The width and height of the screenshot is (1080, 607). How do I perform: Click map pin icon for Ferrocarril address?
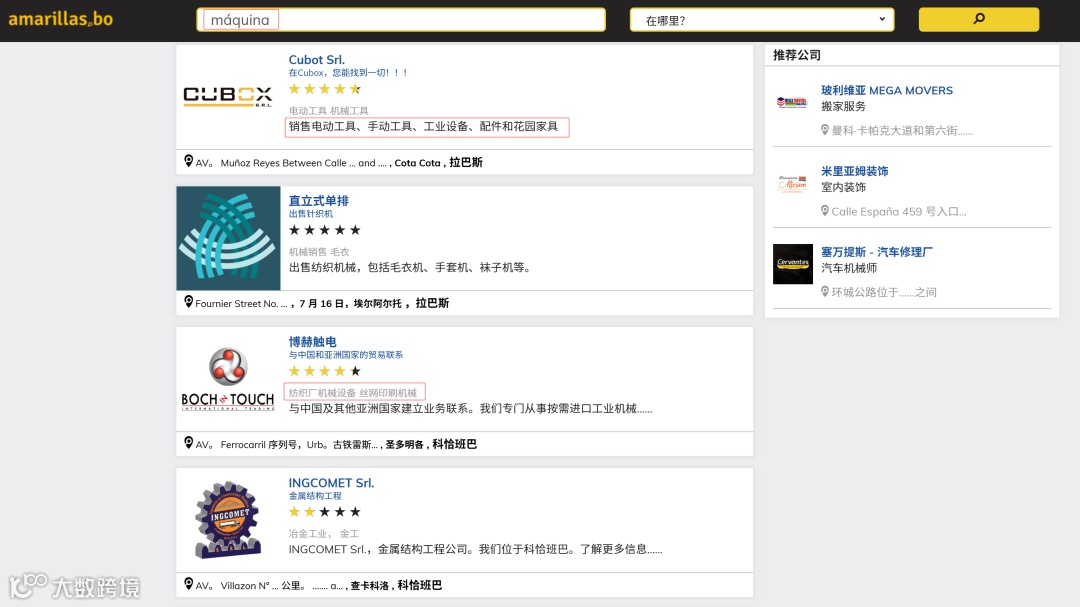[188, 443]
